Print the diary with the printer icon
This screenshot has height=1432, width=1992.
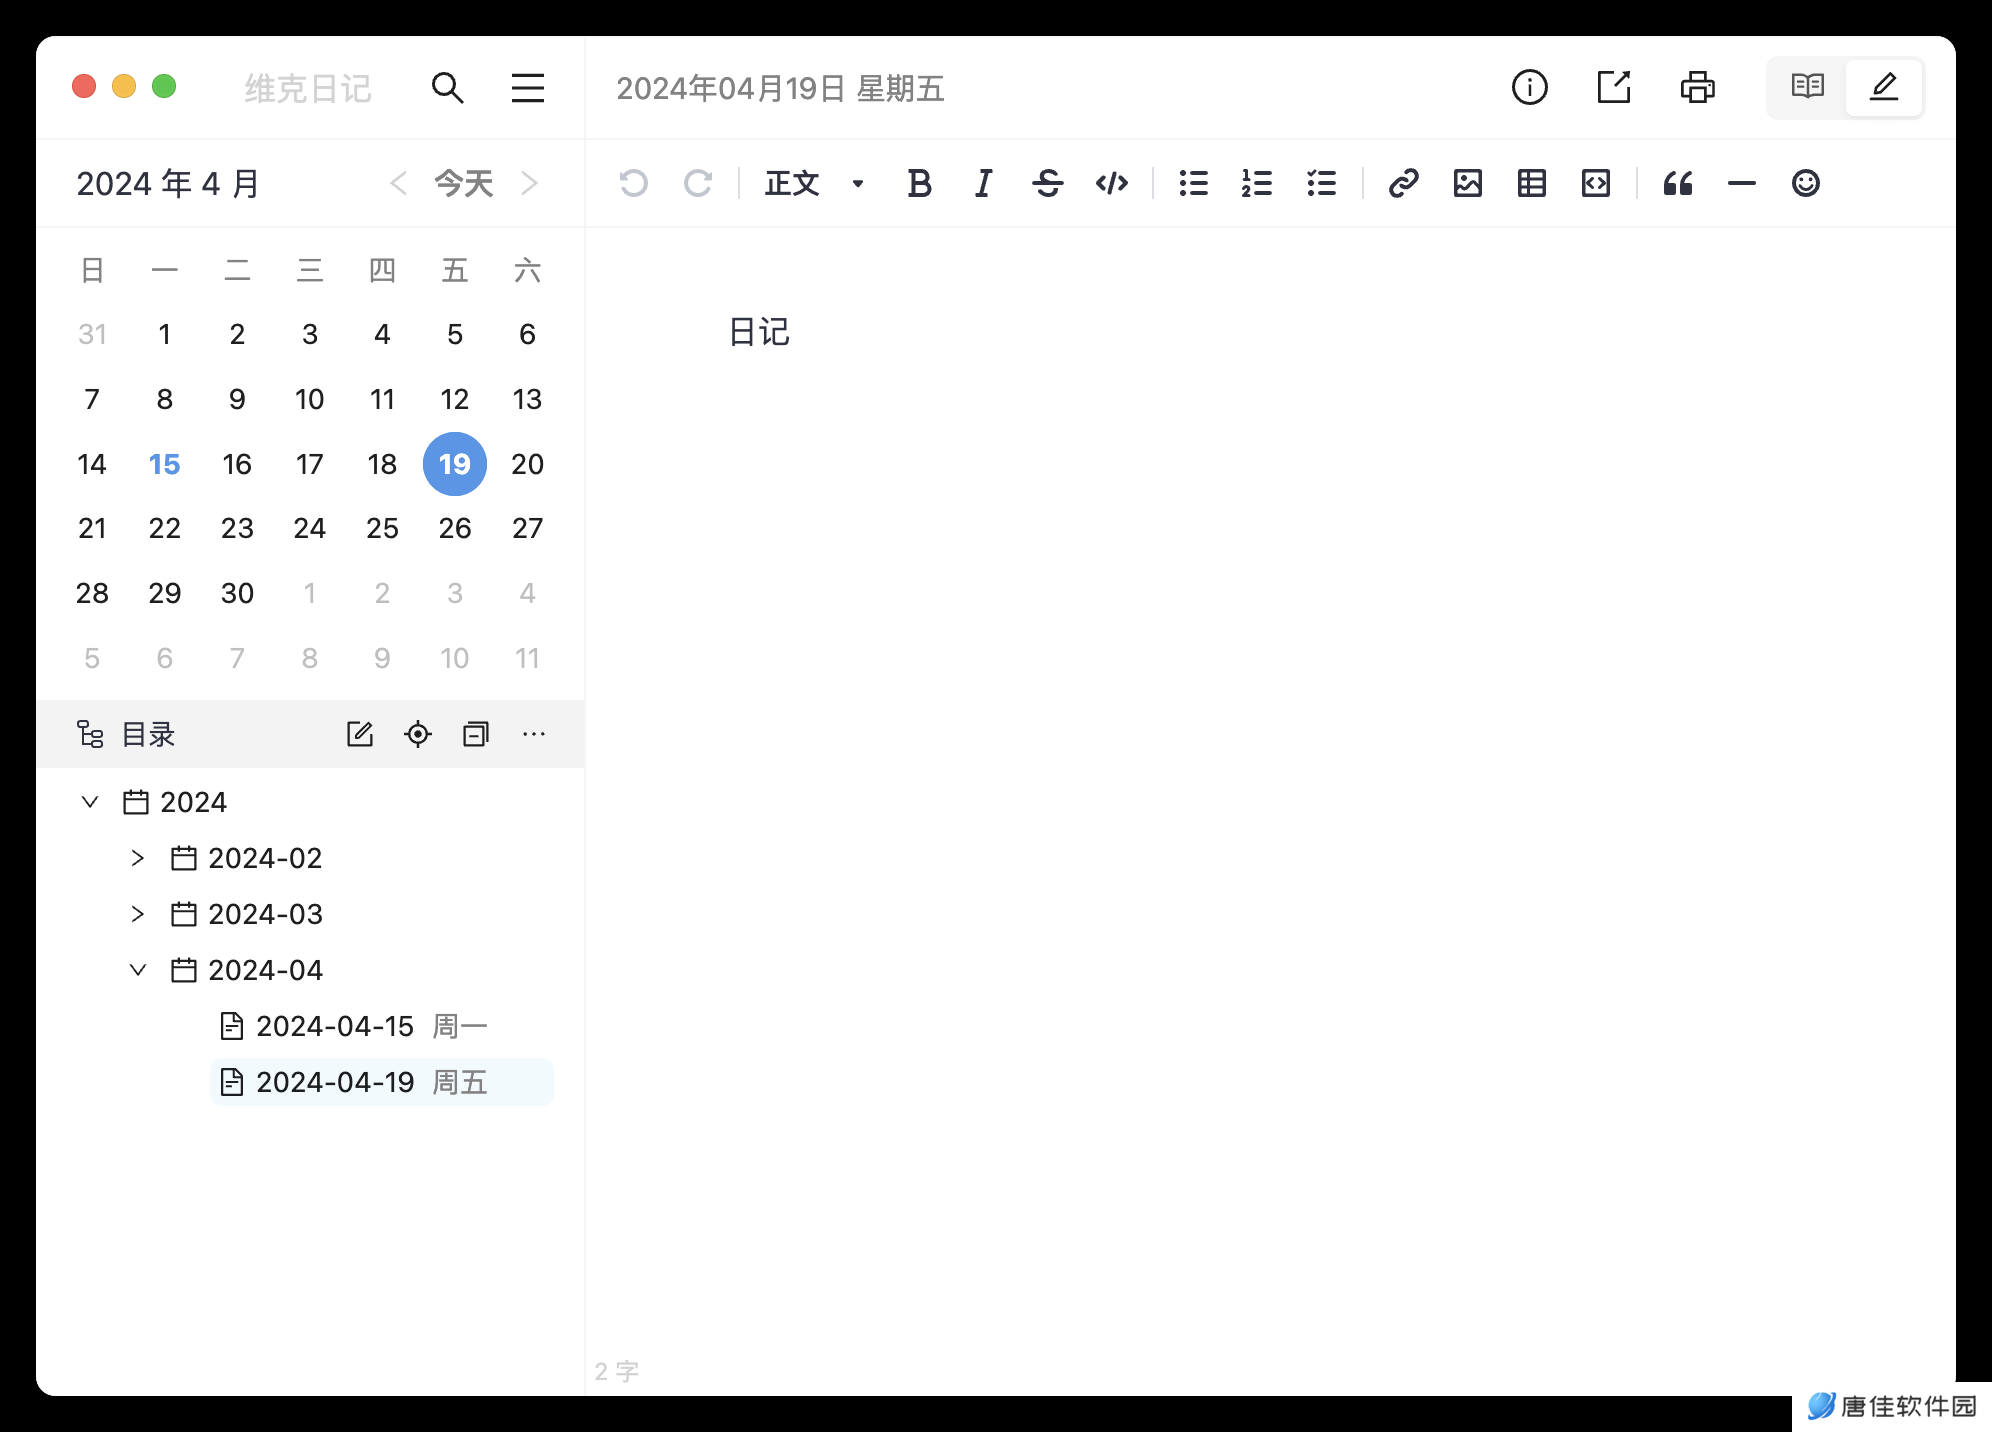click(1698, 88)
